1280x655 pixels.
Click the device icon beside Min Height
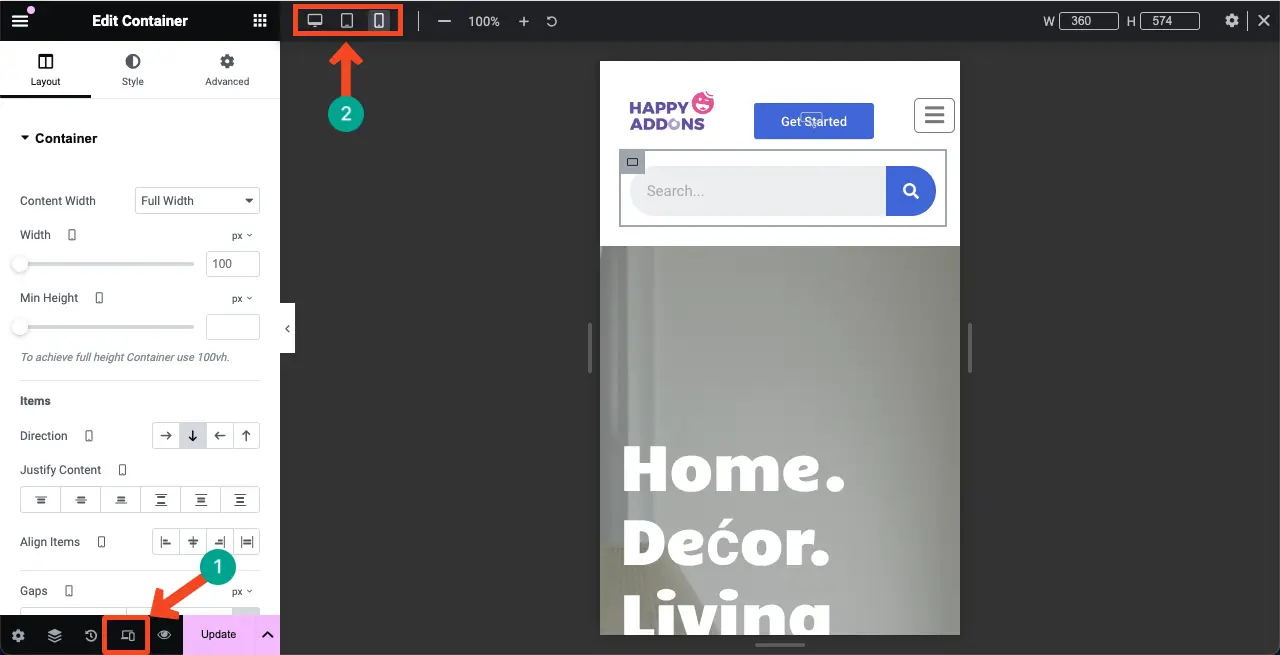pos(99,298)
